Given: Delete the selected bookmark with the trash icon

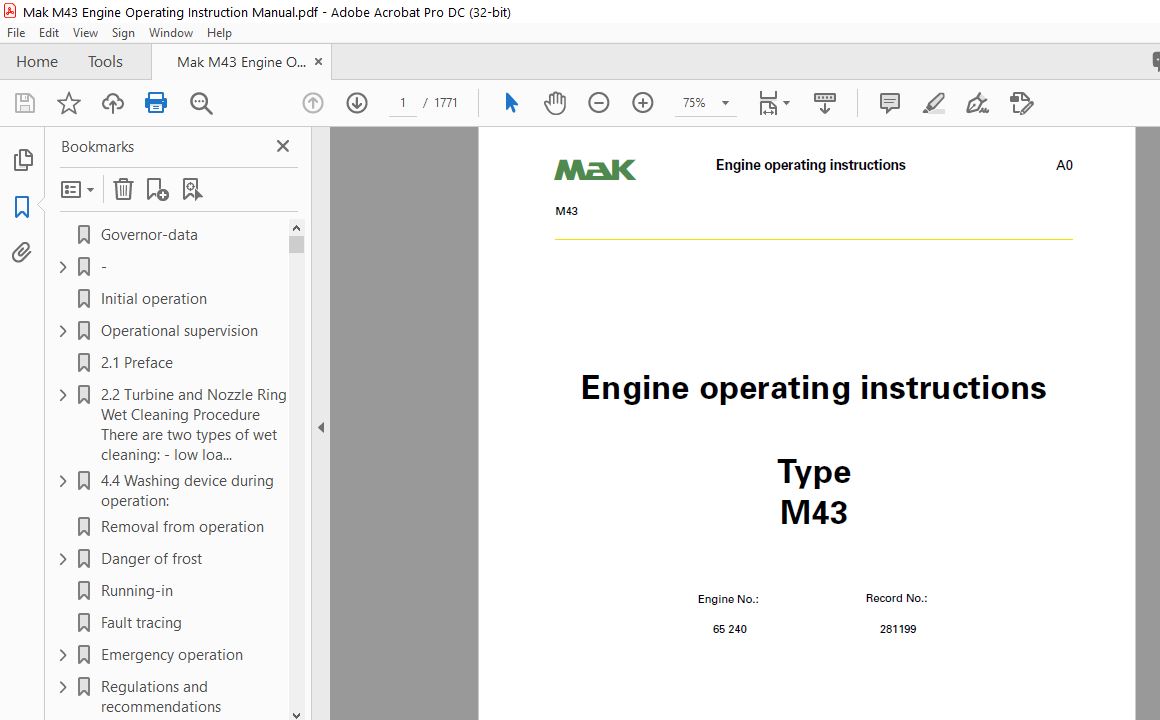Looking at the screenshot, I should pos(123,189).
